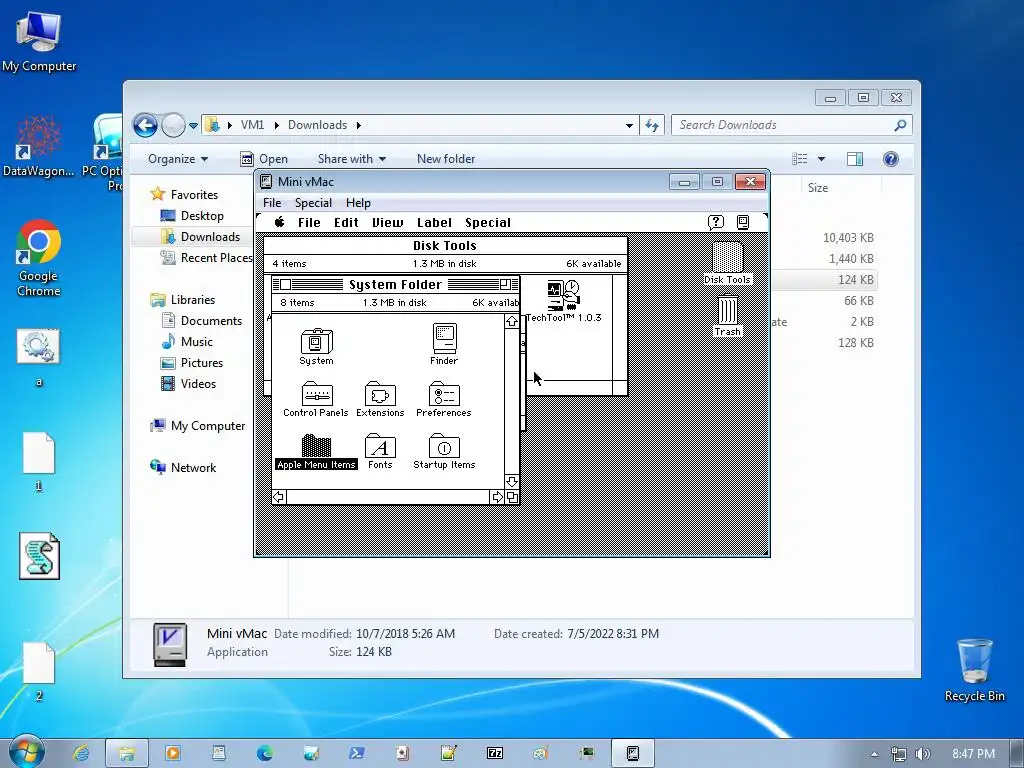The width and height of the screenshot is (1024, 768).
Task: Click VM1 in the address breadcrumb
Action: tap(252, 125)
